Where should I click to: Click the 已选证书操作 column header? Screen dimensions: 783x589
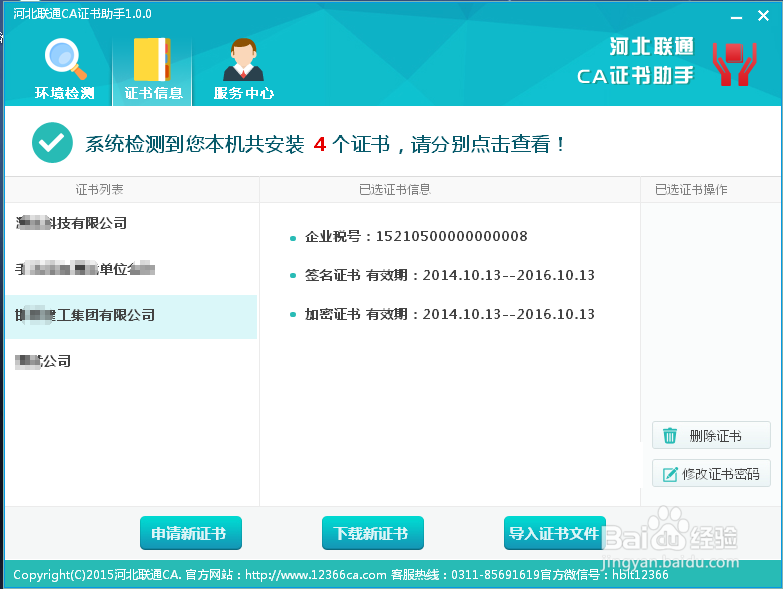coord(691,189)
